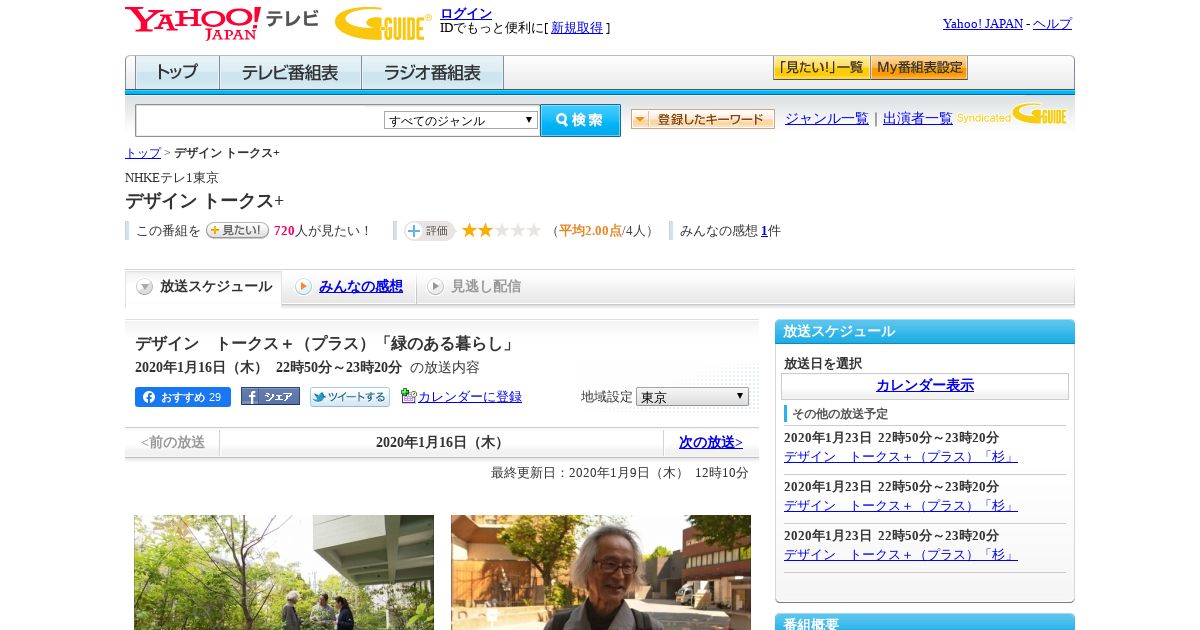Open the 出演者一覧 link
The width and height of the screenshot is (1200, 630).
click(918, 119)
